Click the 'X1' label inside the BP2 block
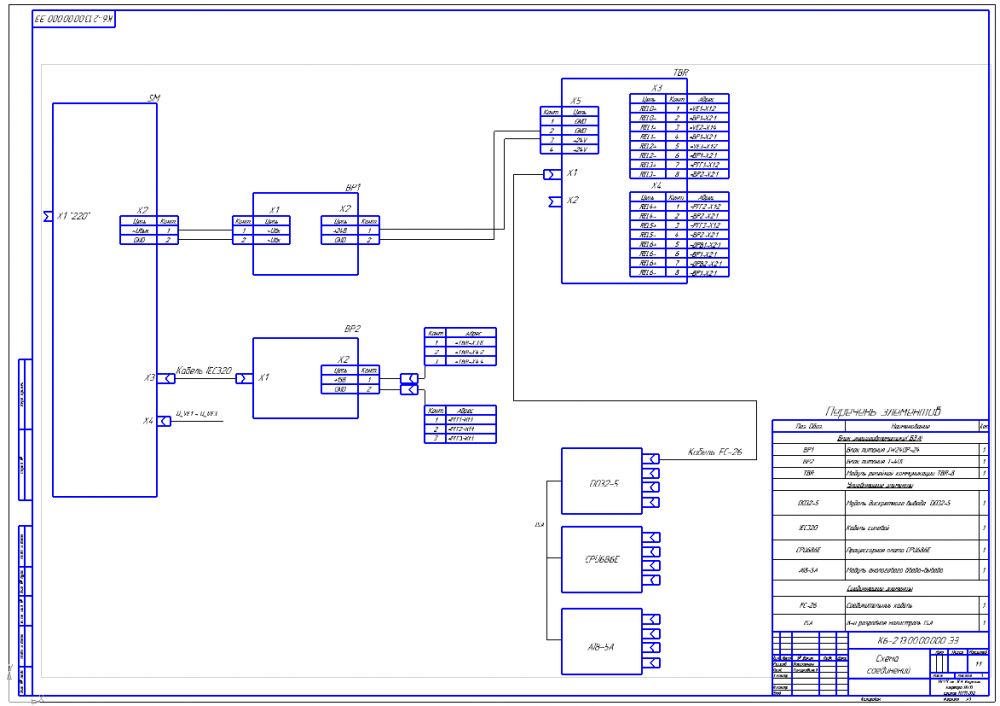Viewport: 1000px width, 706px height. (x=263, y=378)
